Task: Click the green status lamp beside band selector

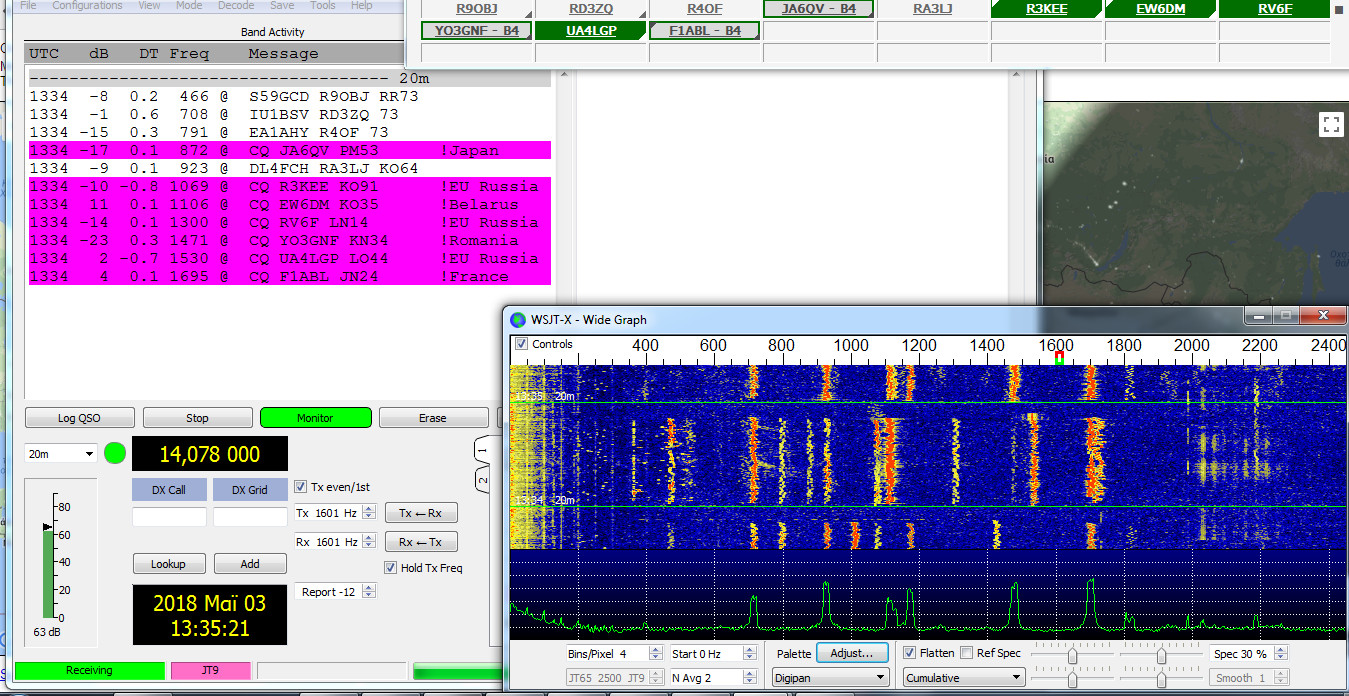Action: (114, 453)
